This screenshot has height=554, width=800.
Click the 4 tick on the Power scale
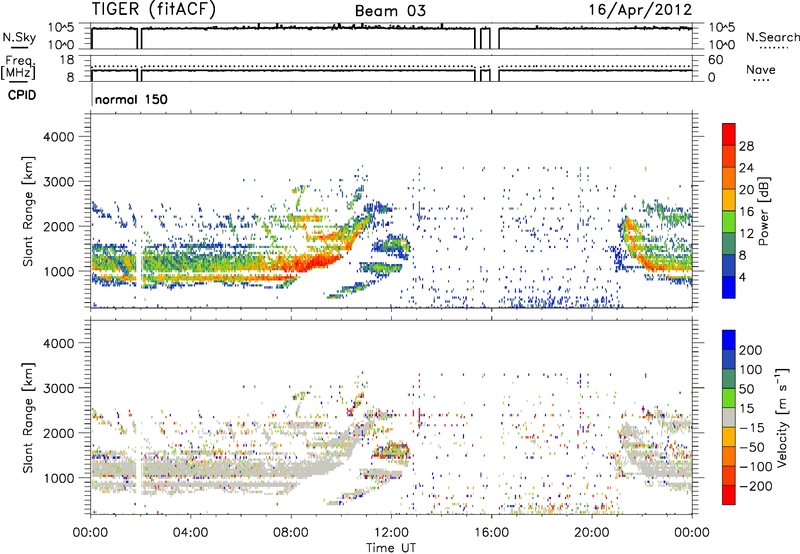pos(742,278)
